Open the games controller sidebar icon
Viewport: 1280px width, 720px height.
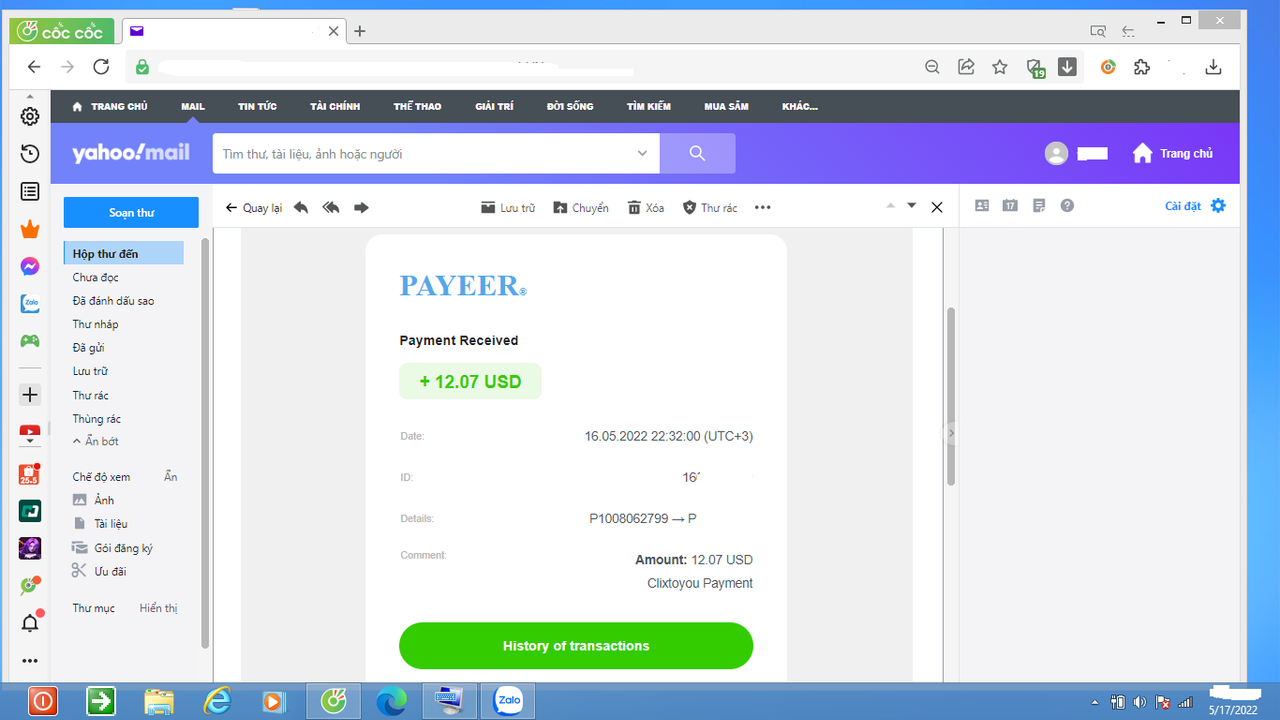(30, 341)
